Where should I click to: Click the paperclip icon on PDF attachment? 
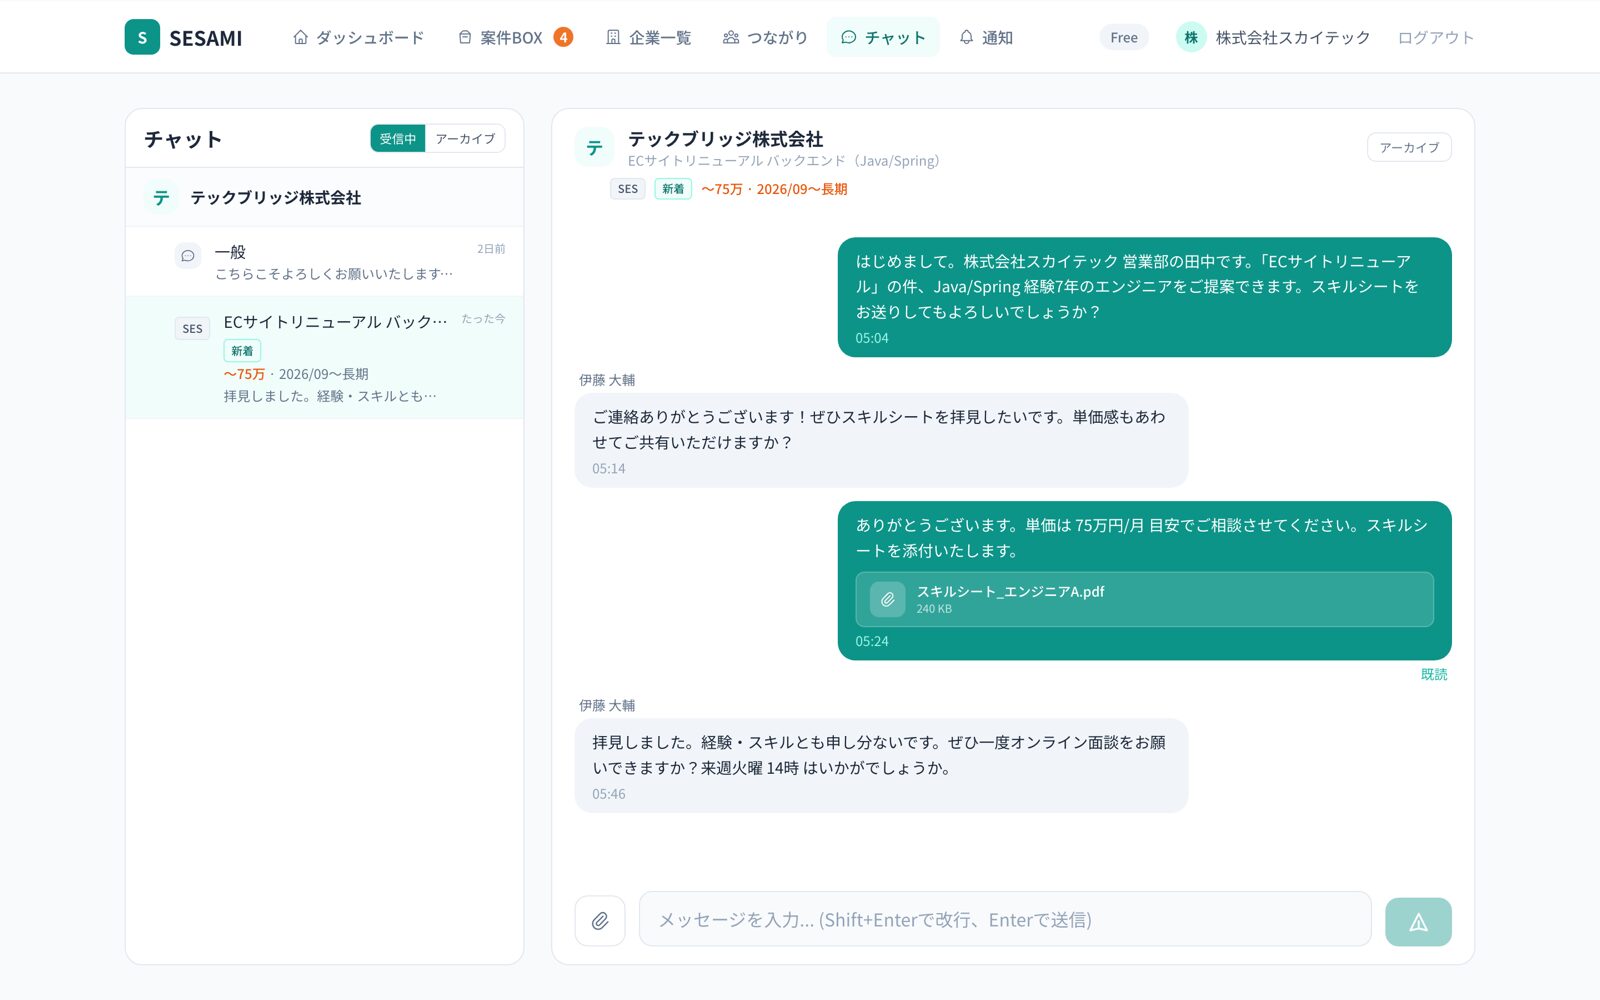[x=887, y=599]
